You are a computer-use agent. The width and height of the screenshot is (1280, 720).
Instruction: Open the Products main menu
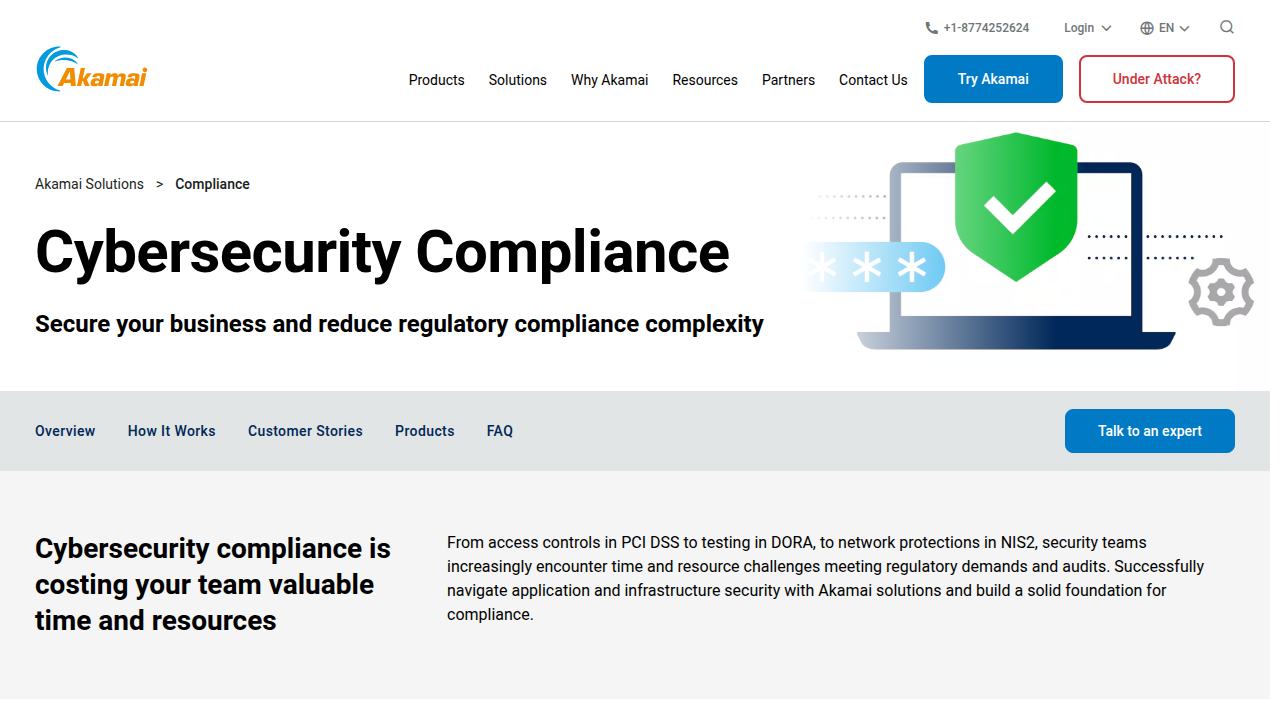tap(437, 80)
